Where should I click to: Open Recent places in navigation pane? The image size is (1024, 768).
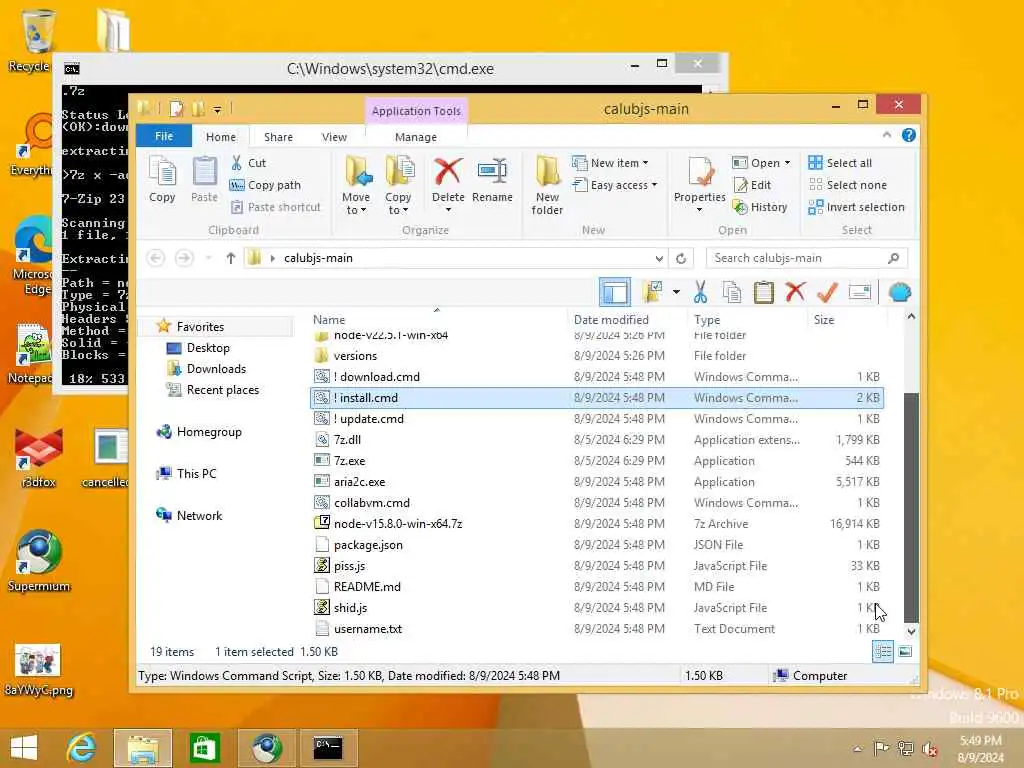point(213,389)
